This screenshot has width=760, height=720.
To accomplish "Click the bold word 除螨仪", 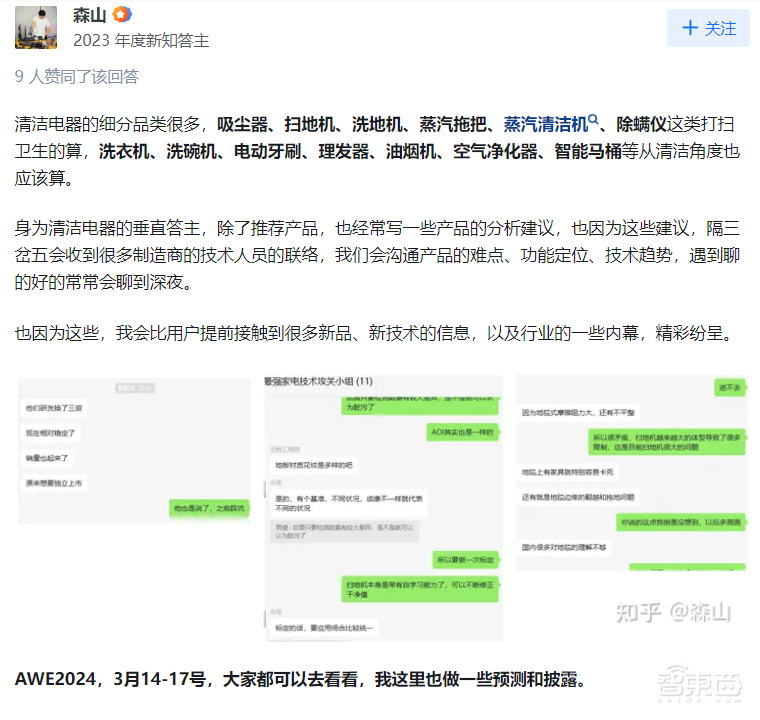I will [x=641, y=124].
